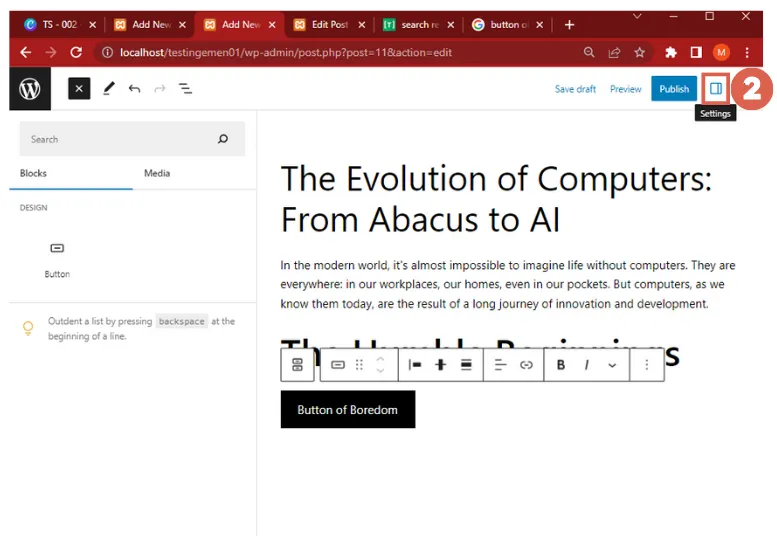Screen dimensions: 777x536
Task: Click the zoom magnifier icon in address bar
Action: tap(589, 52)
